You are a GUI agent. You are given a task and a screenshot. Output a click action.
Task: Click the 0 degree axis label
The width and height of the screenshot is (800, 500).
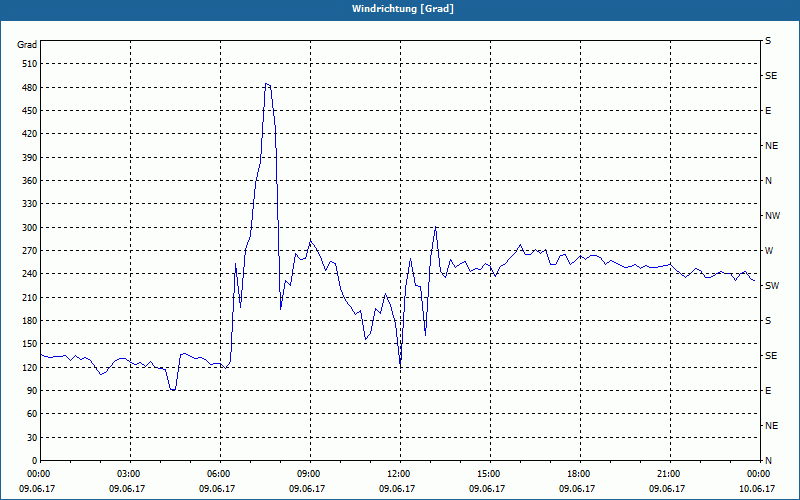[35, 460]
